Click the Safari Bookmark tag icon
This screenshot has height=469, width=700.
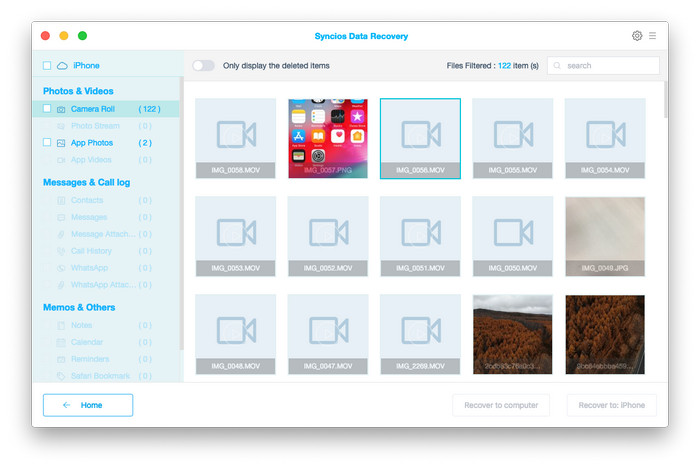61,376
